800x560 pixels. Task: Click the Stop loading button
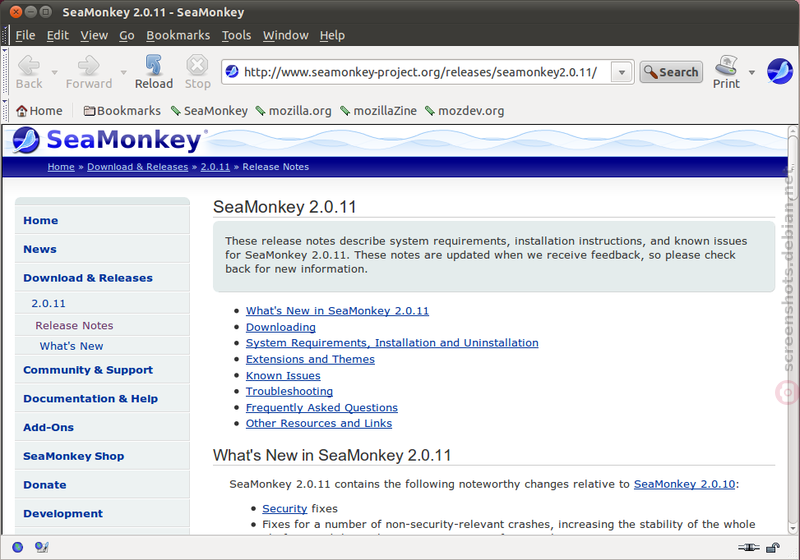point(197,72)
